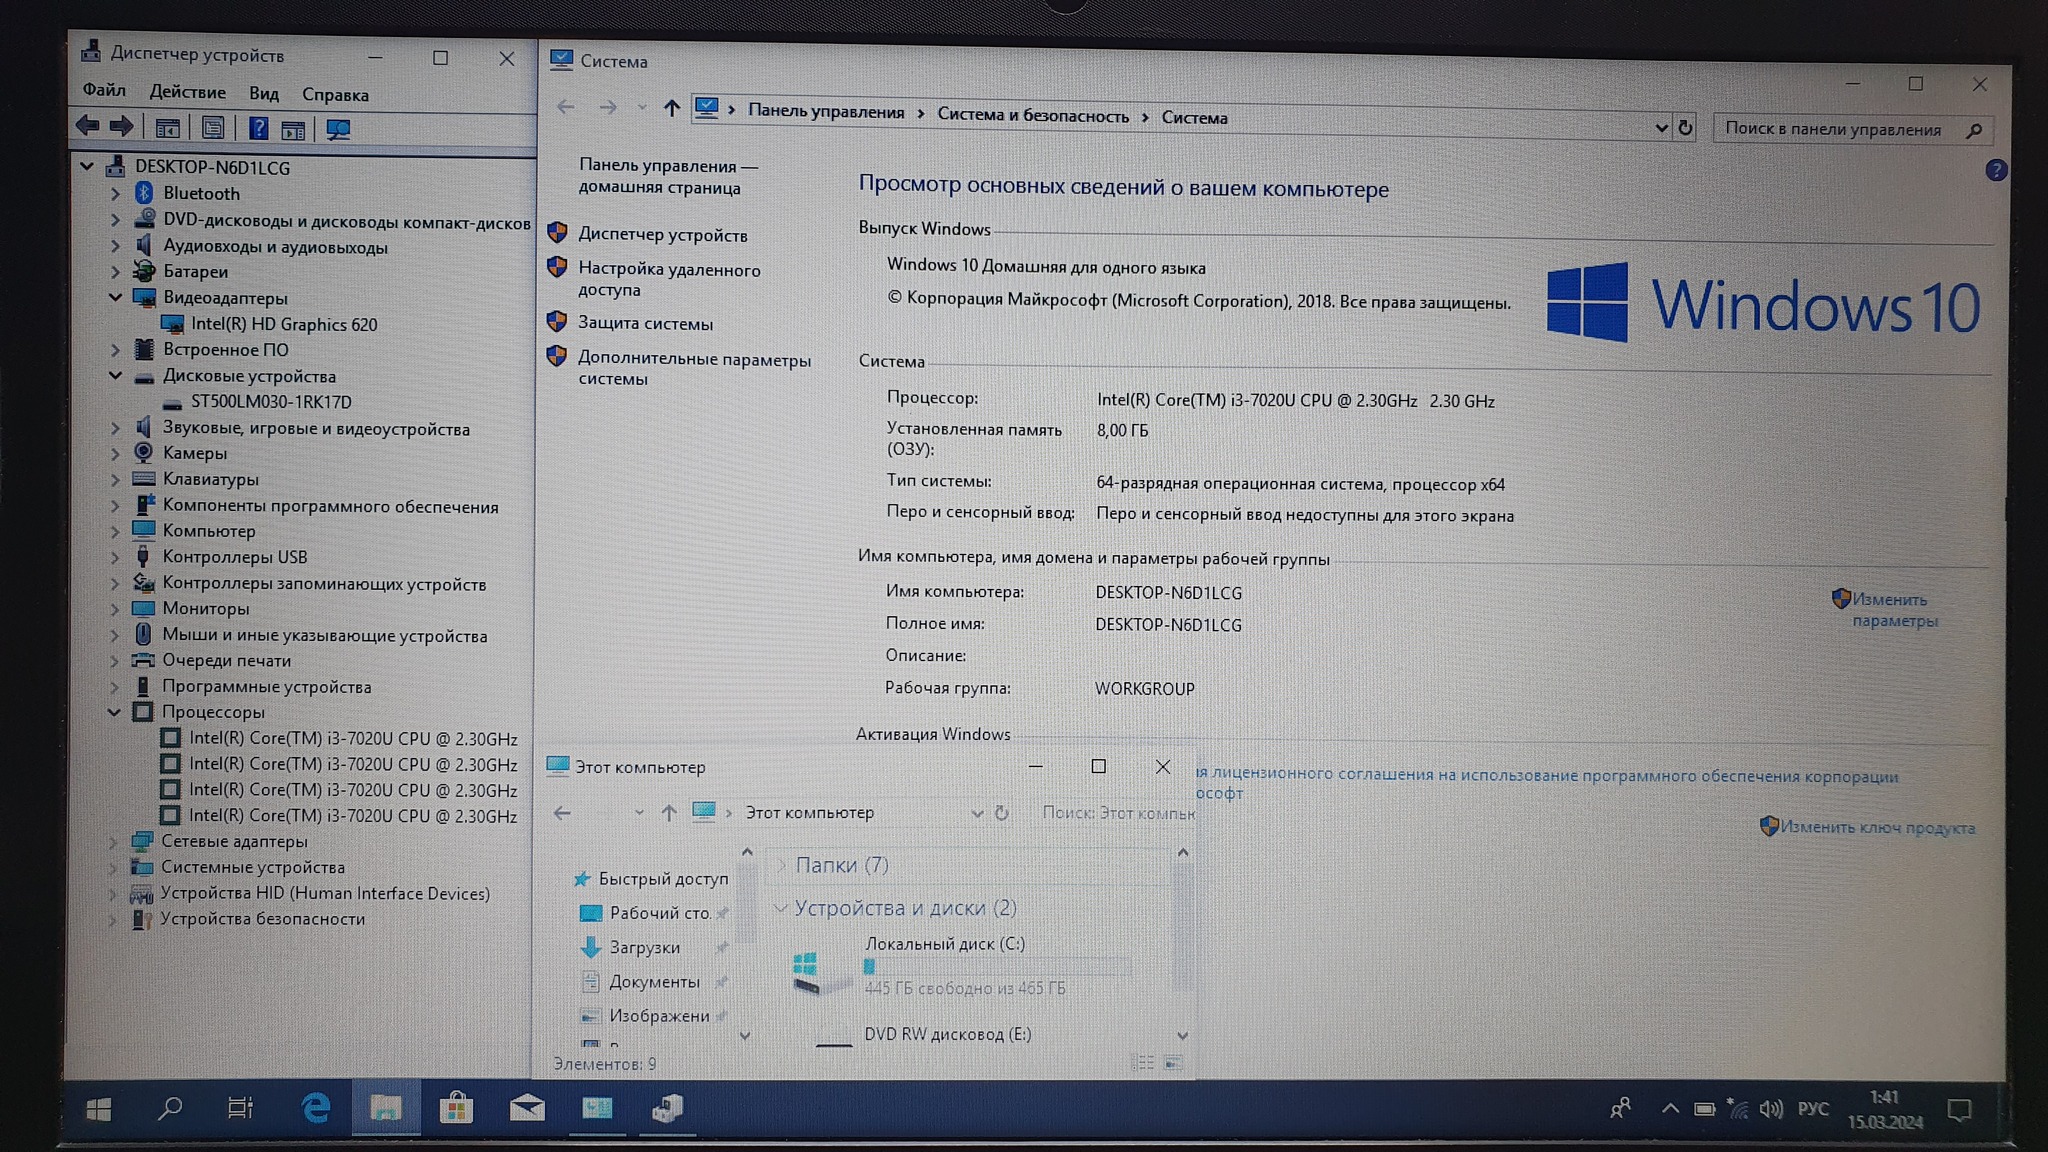Collapse the Устройства и диски section
The height and width of the screenshot is (1152, 2048).
781,908
